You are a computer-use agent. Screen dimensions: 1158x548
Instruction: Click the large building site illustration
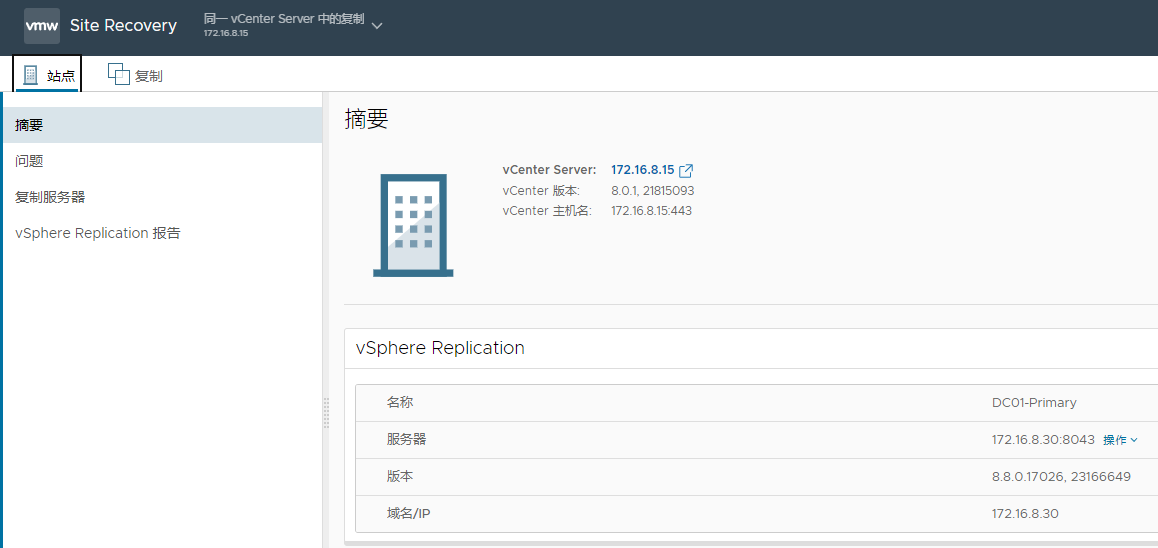click(x=413, y=225)
